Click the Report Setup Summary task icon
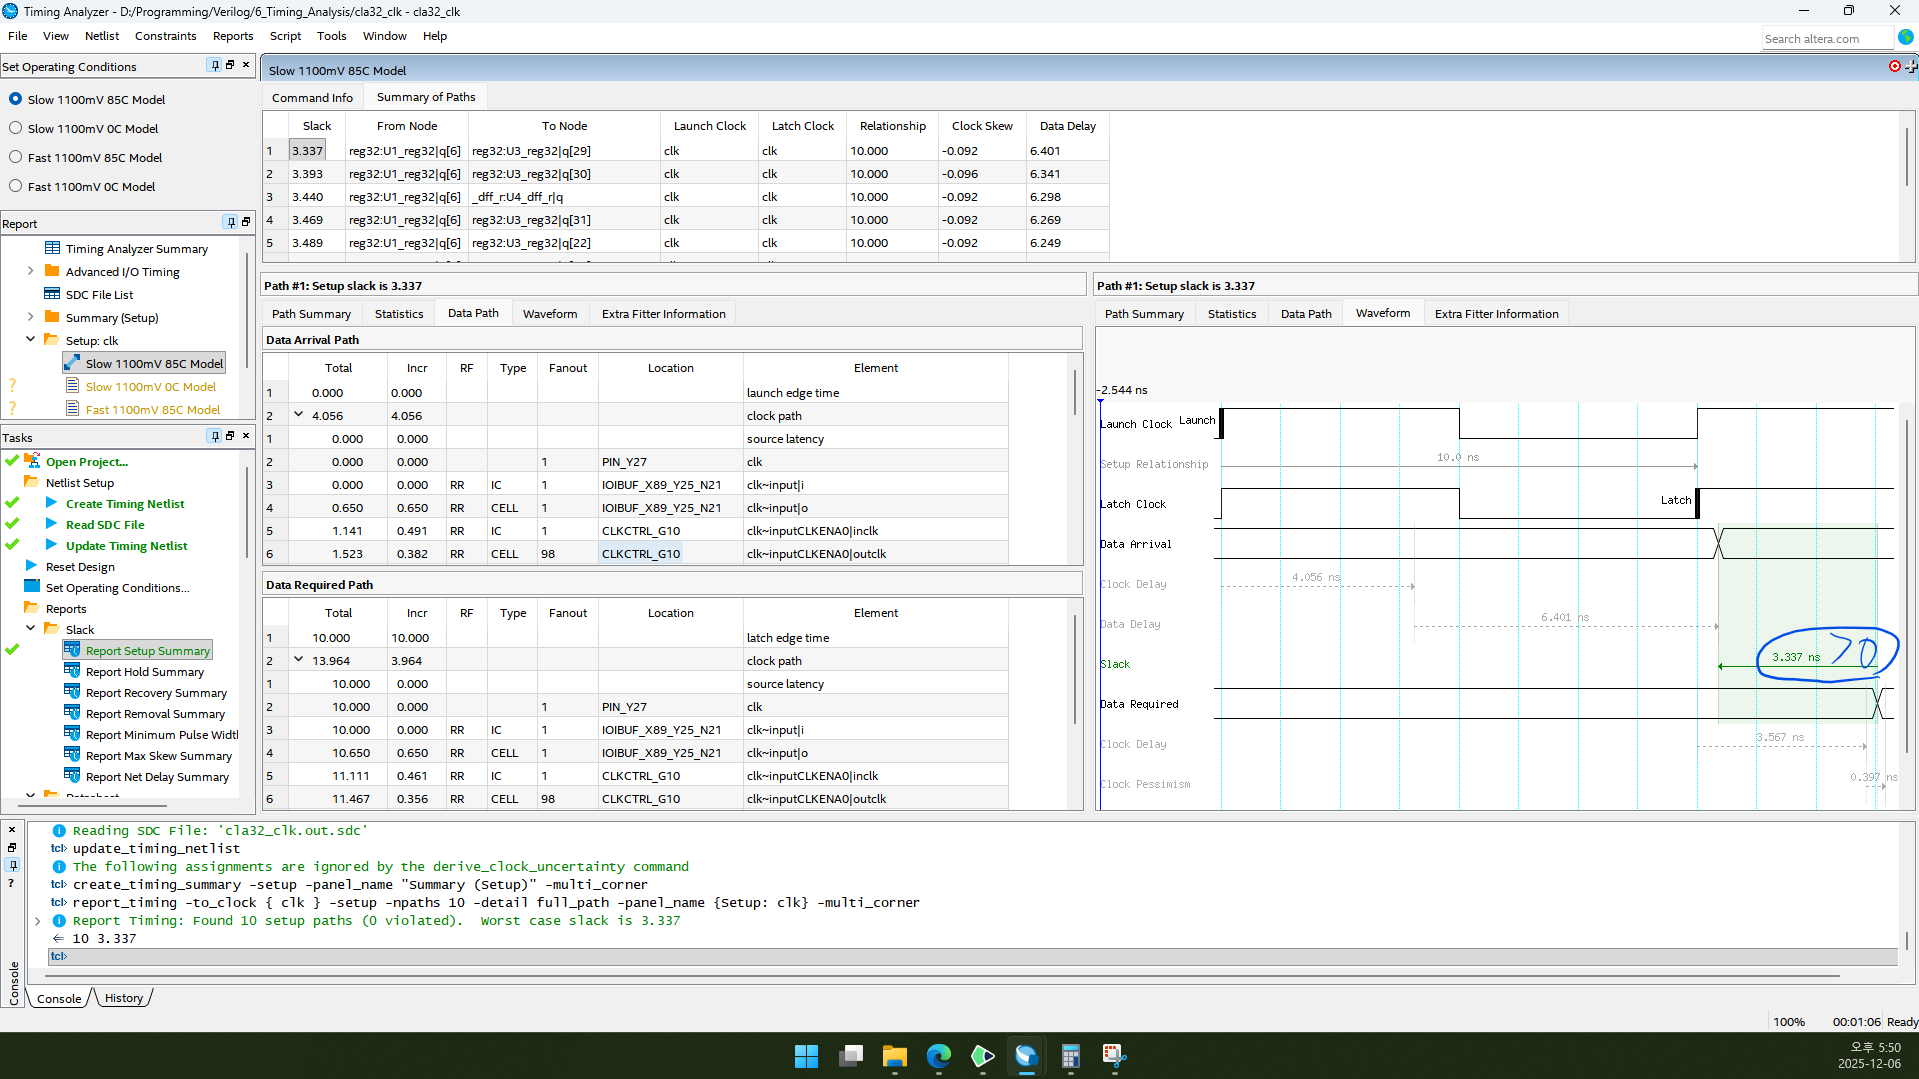Image resolution: width=1919 pixels, height=1079 pixels. (x=72, y=650)
